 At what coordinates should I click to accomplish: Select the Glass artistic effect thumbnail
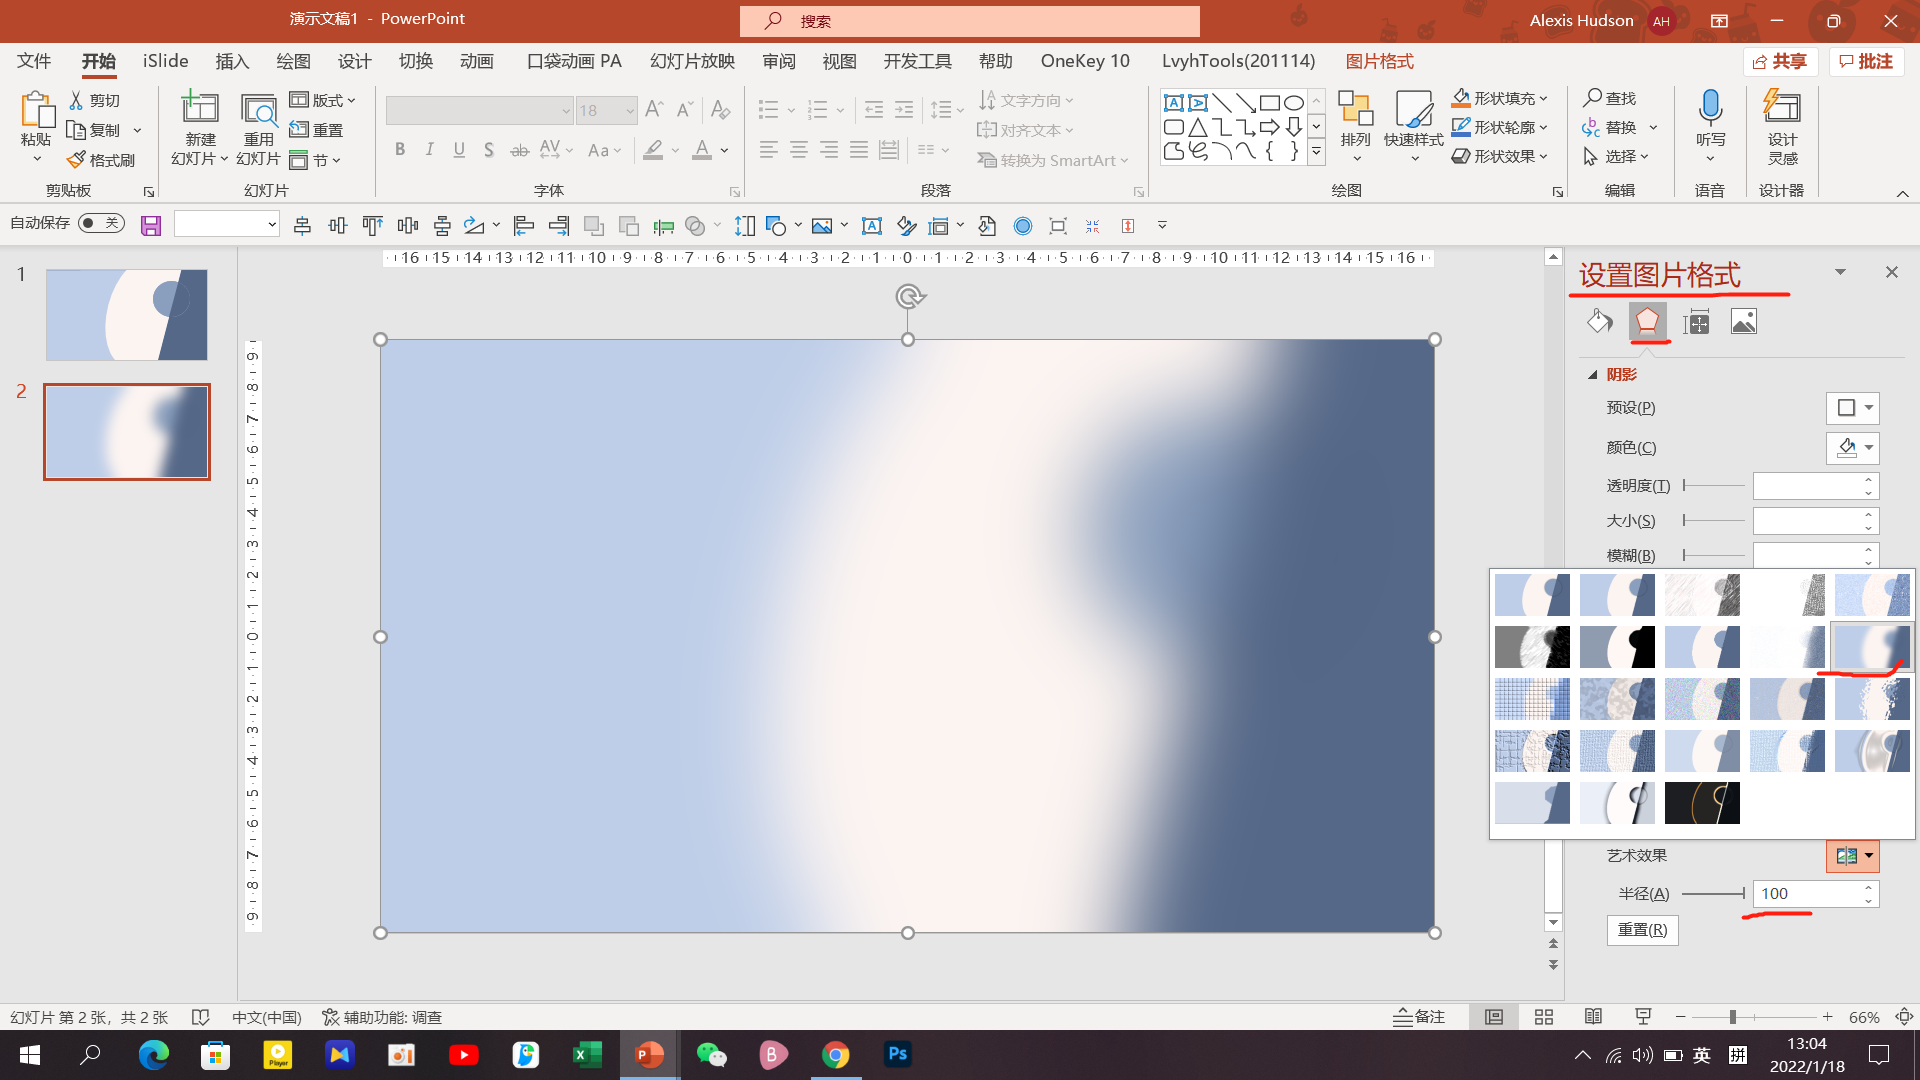(1872, 699)
